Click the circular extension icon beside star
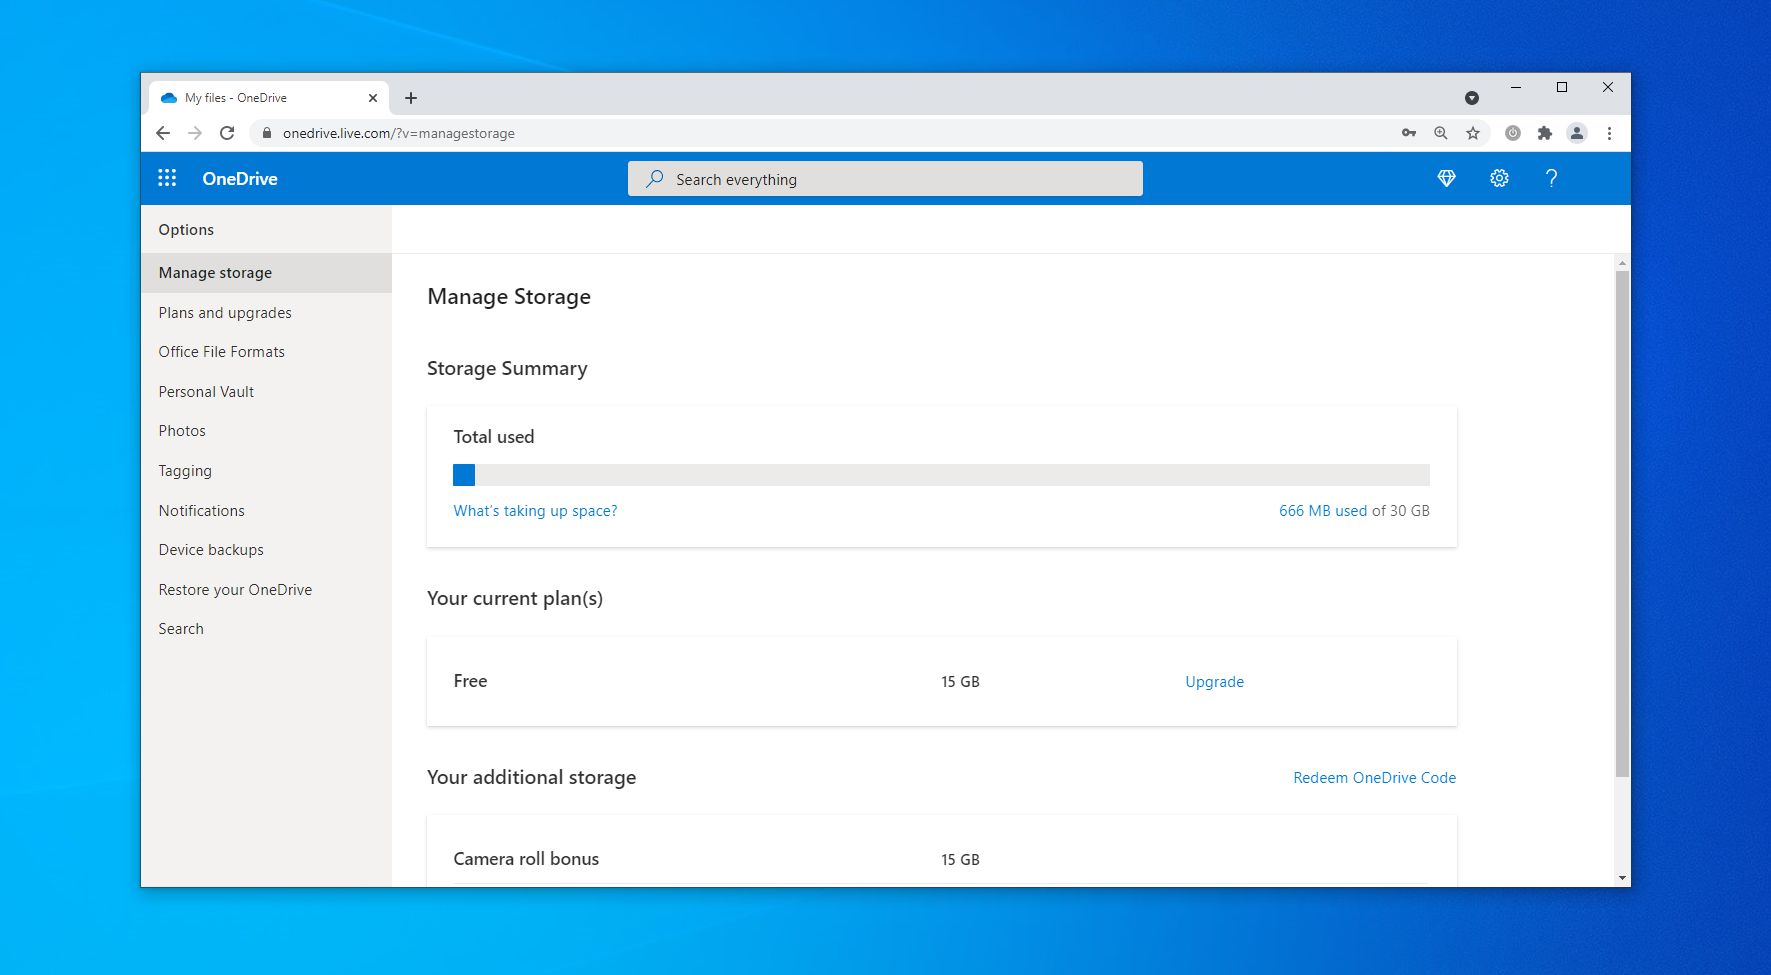Viewport: 1771px width, 975px height. coord(1513,133)
